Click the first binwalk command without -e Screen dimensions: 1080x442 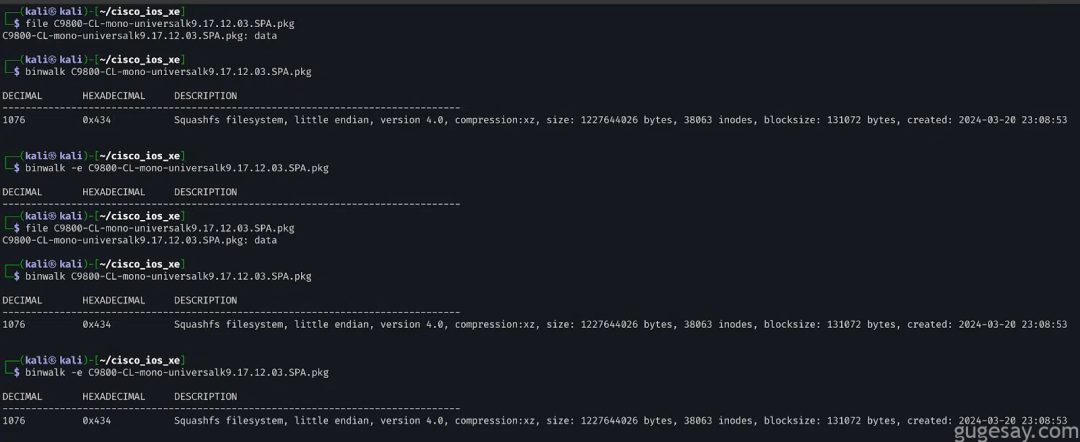click(168, 72)
